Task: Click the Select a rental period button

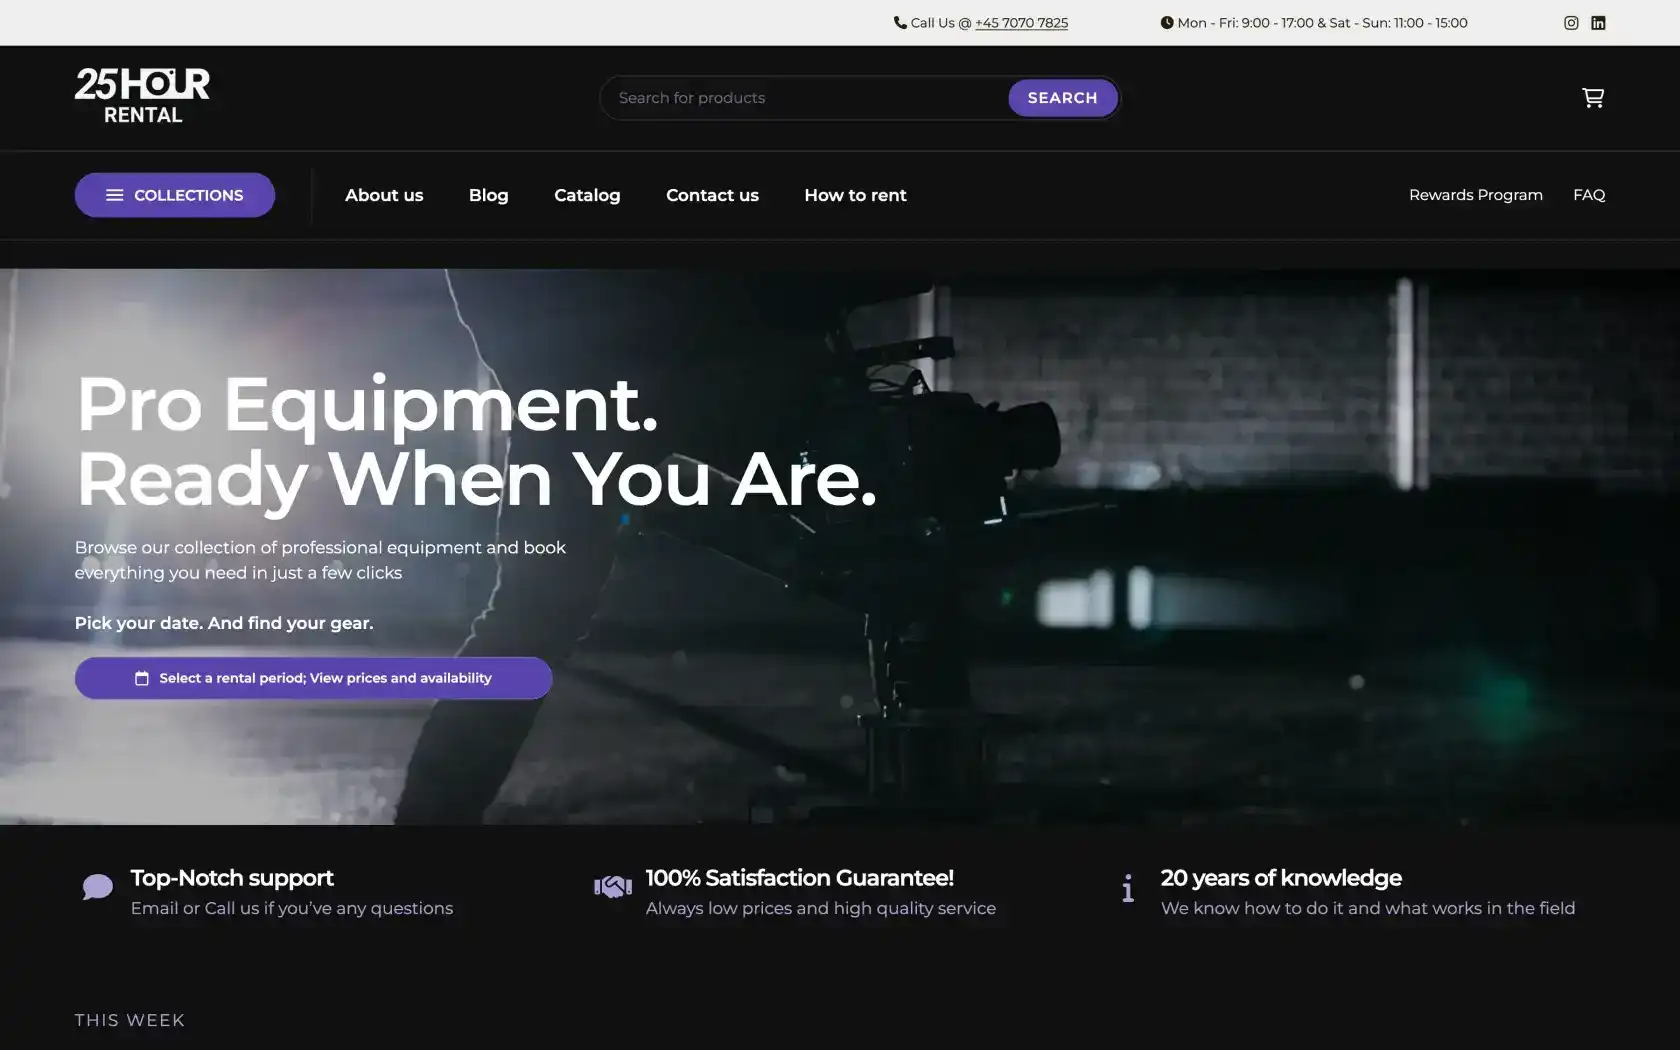Action: (x=313, y=678)
